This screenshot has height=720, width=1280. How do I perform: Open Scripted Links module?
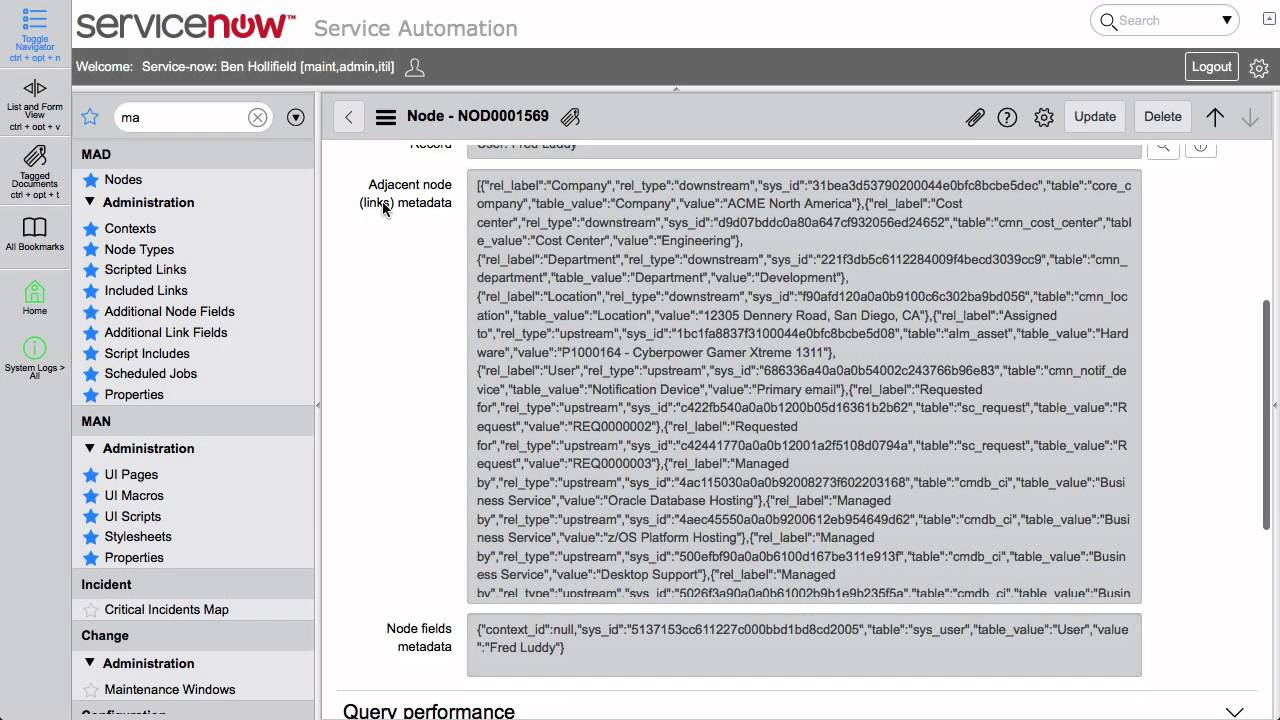click(145, 270)
